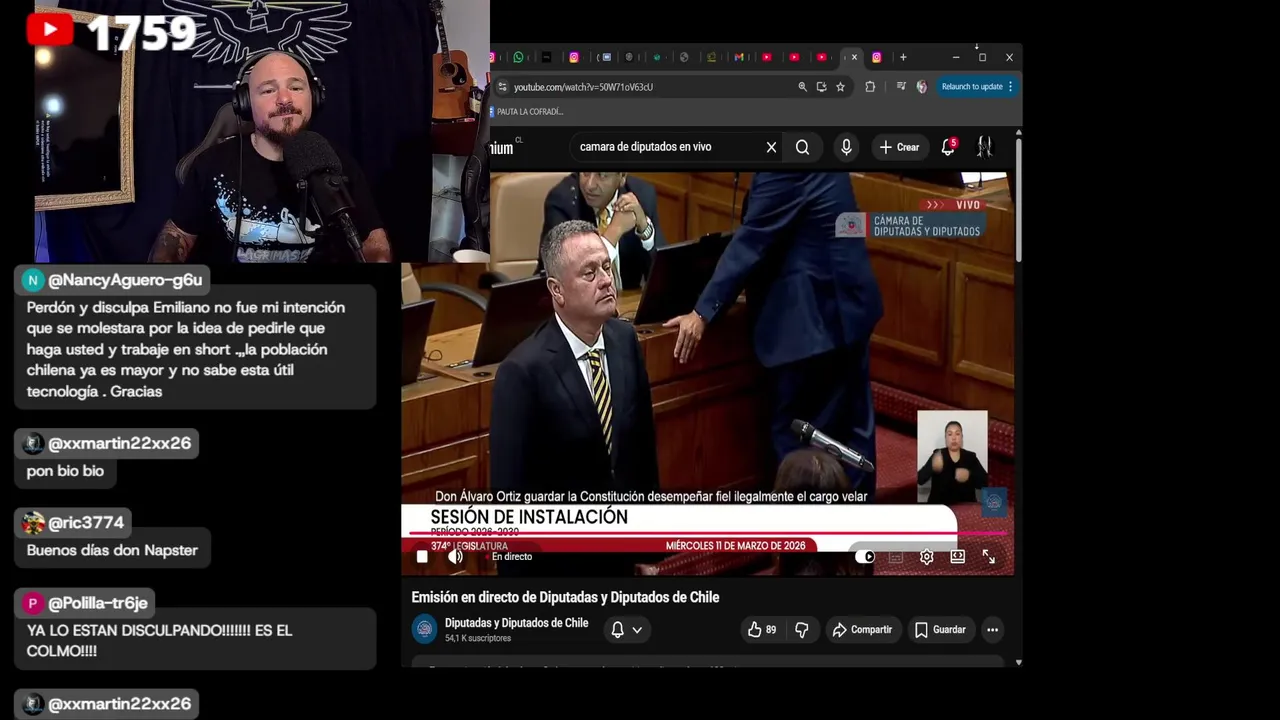This screenshot has height=720, width=1280.
Task: View site information icon in address bar
Action: (503, 87)
